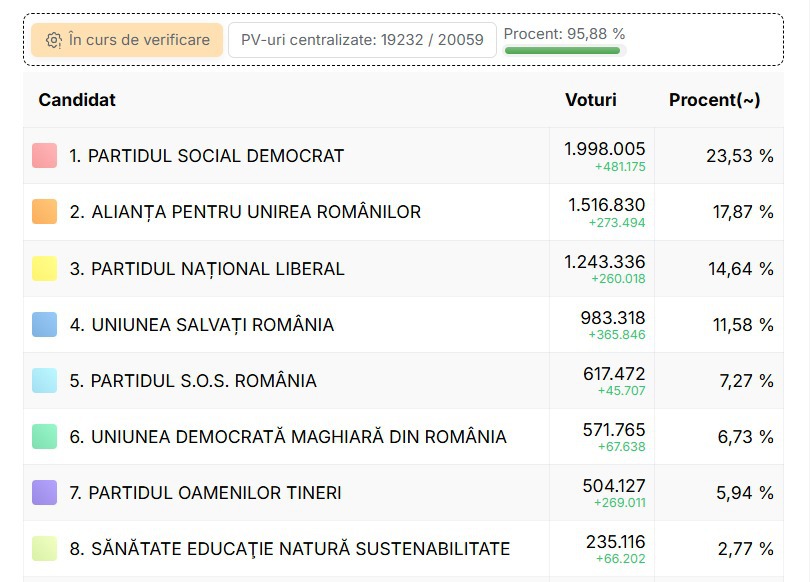Click the 11,58 % value for Uniunea Salvați România
810x582 pixels.
point(739,325)
